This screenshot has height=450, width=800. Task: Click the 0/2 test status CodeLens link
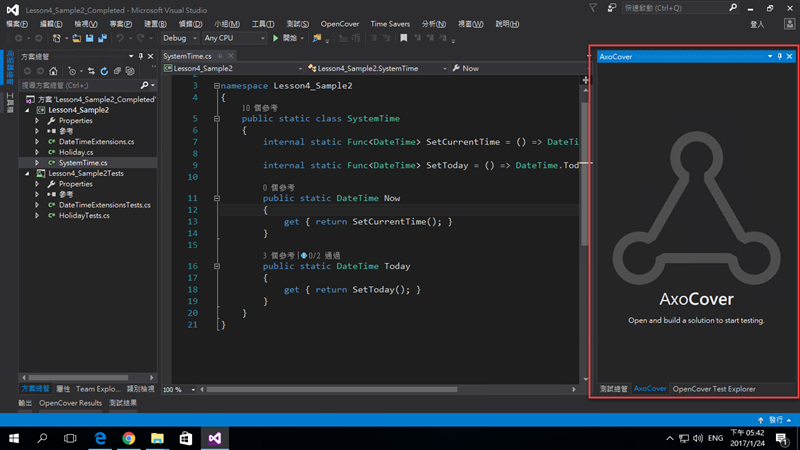coord(321,255)
